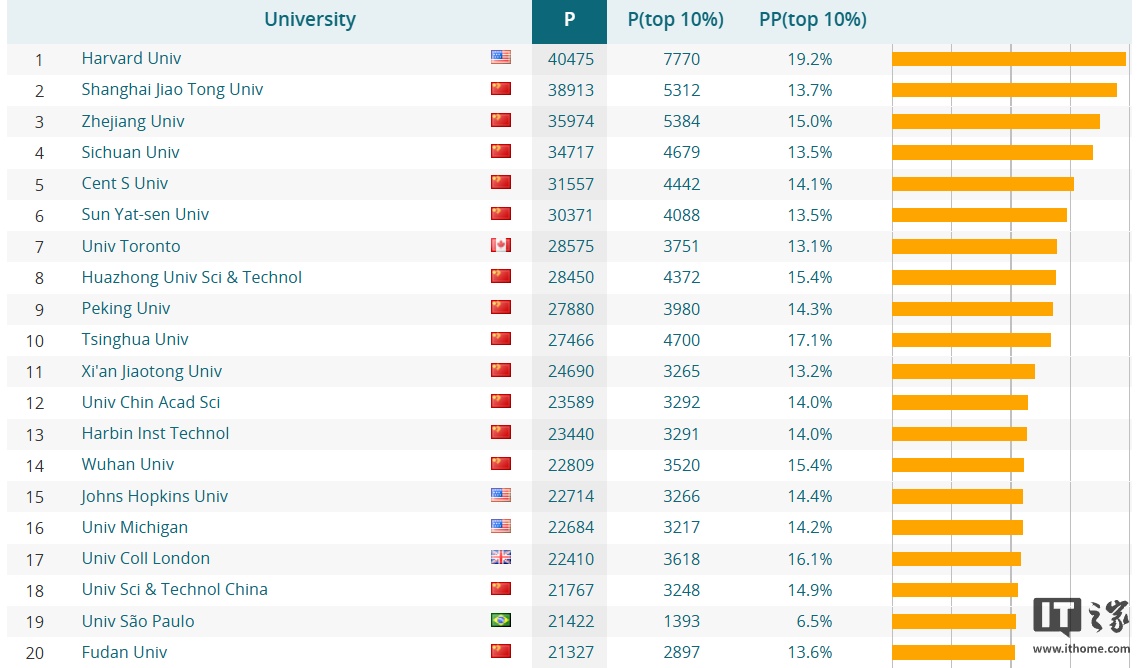Click the China flag next to Tsinghua Univ
The image size is (1142, 668).
click(500, 339)
